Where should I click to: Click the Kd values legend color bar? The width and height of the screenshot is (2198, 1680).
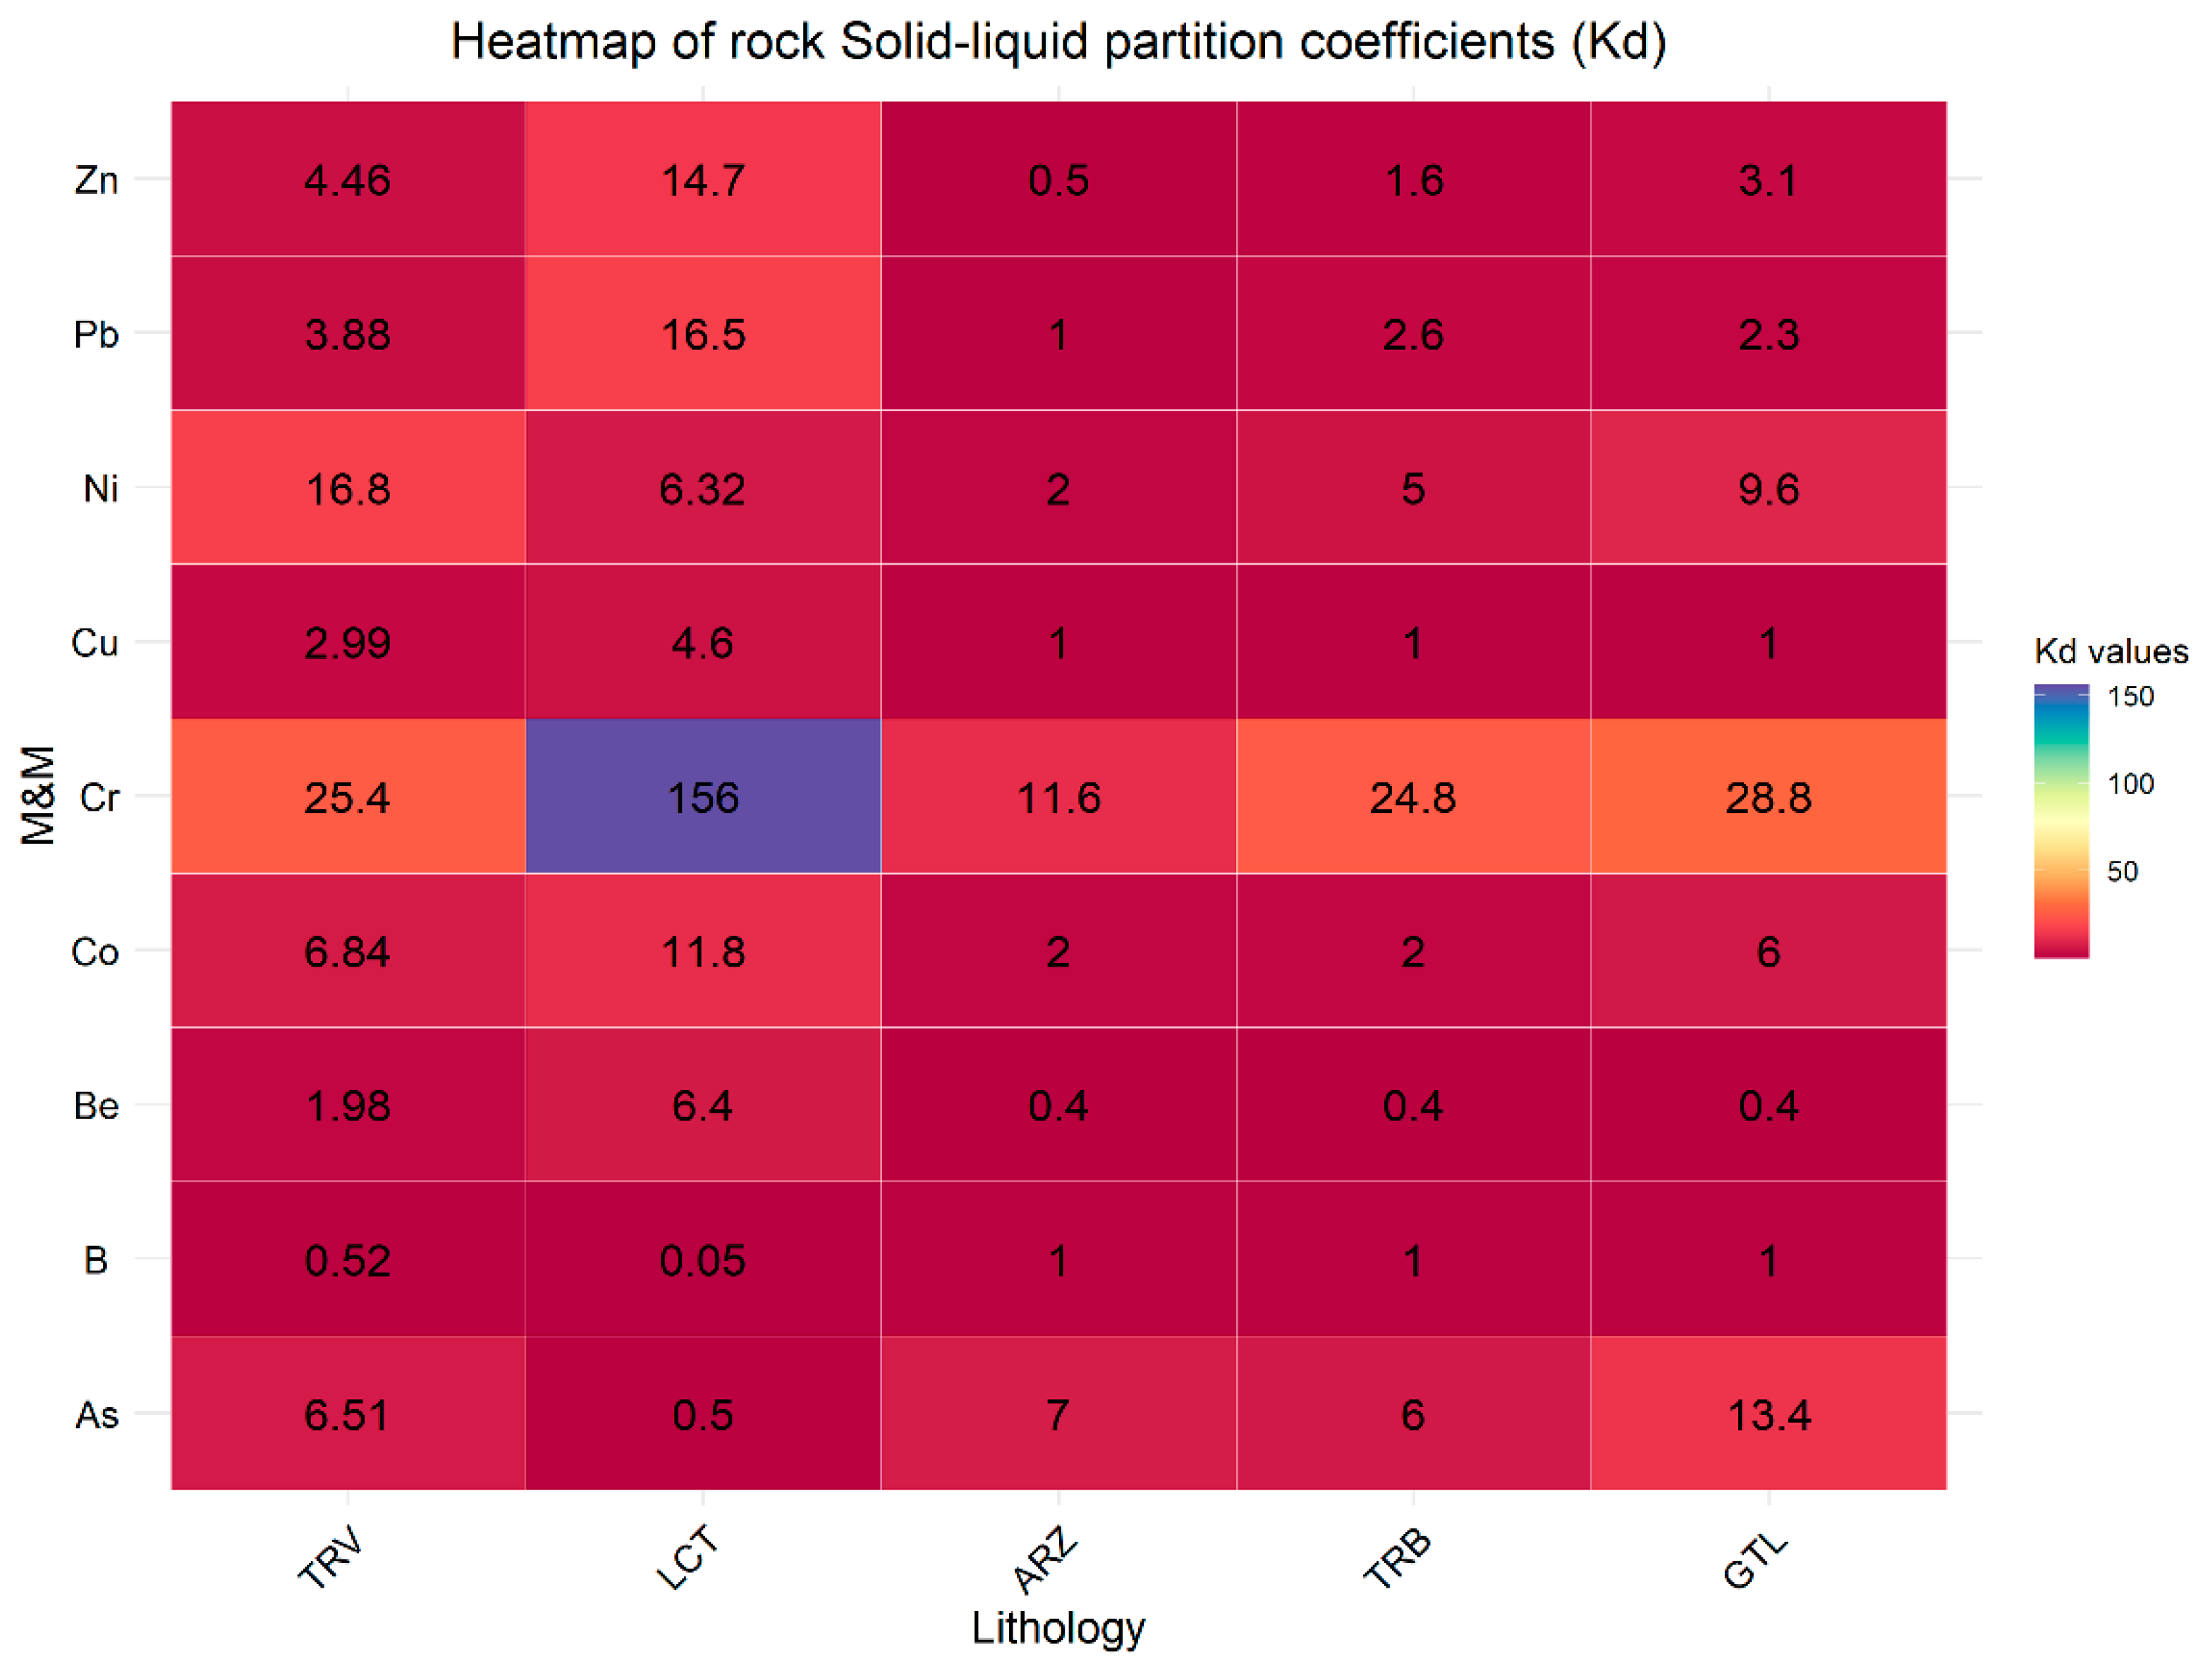(x=2060, y=820)
